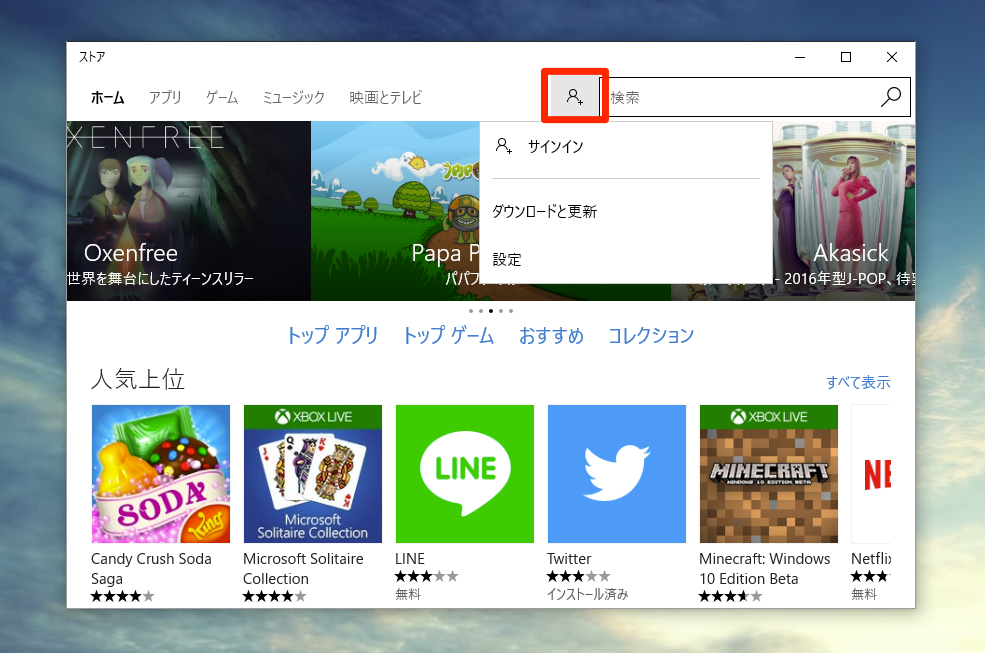Open Minecraft Windows 10 Edition tile
The image size is (985, 653).
769,474
